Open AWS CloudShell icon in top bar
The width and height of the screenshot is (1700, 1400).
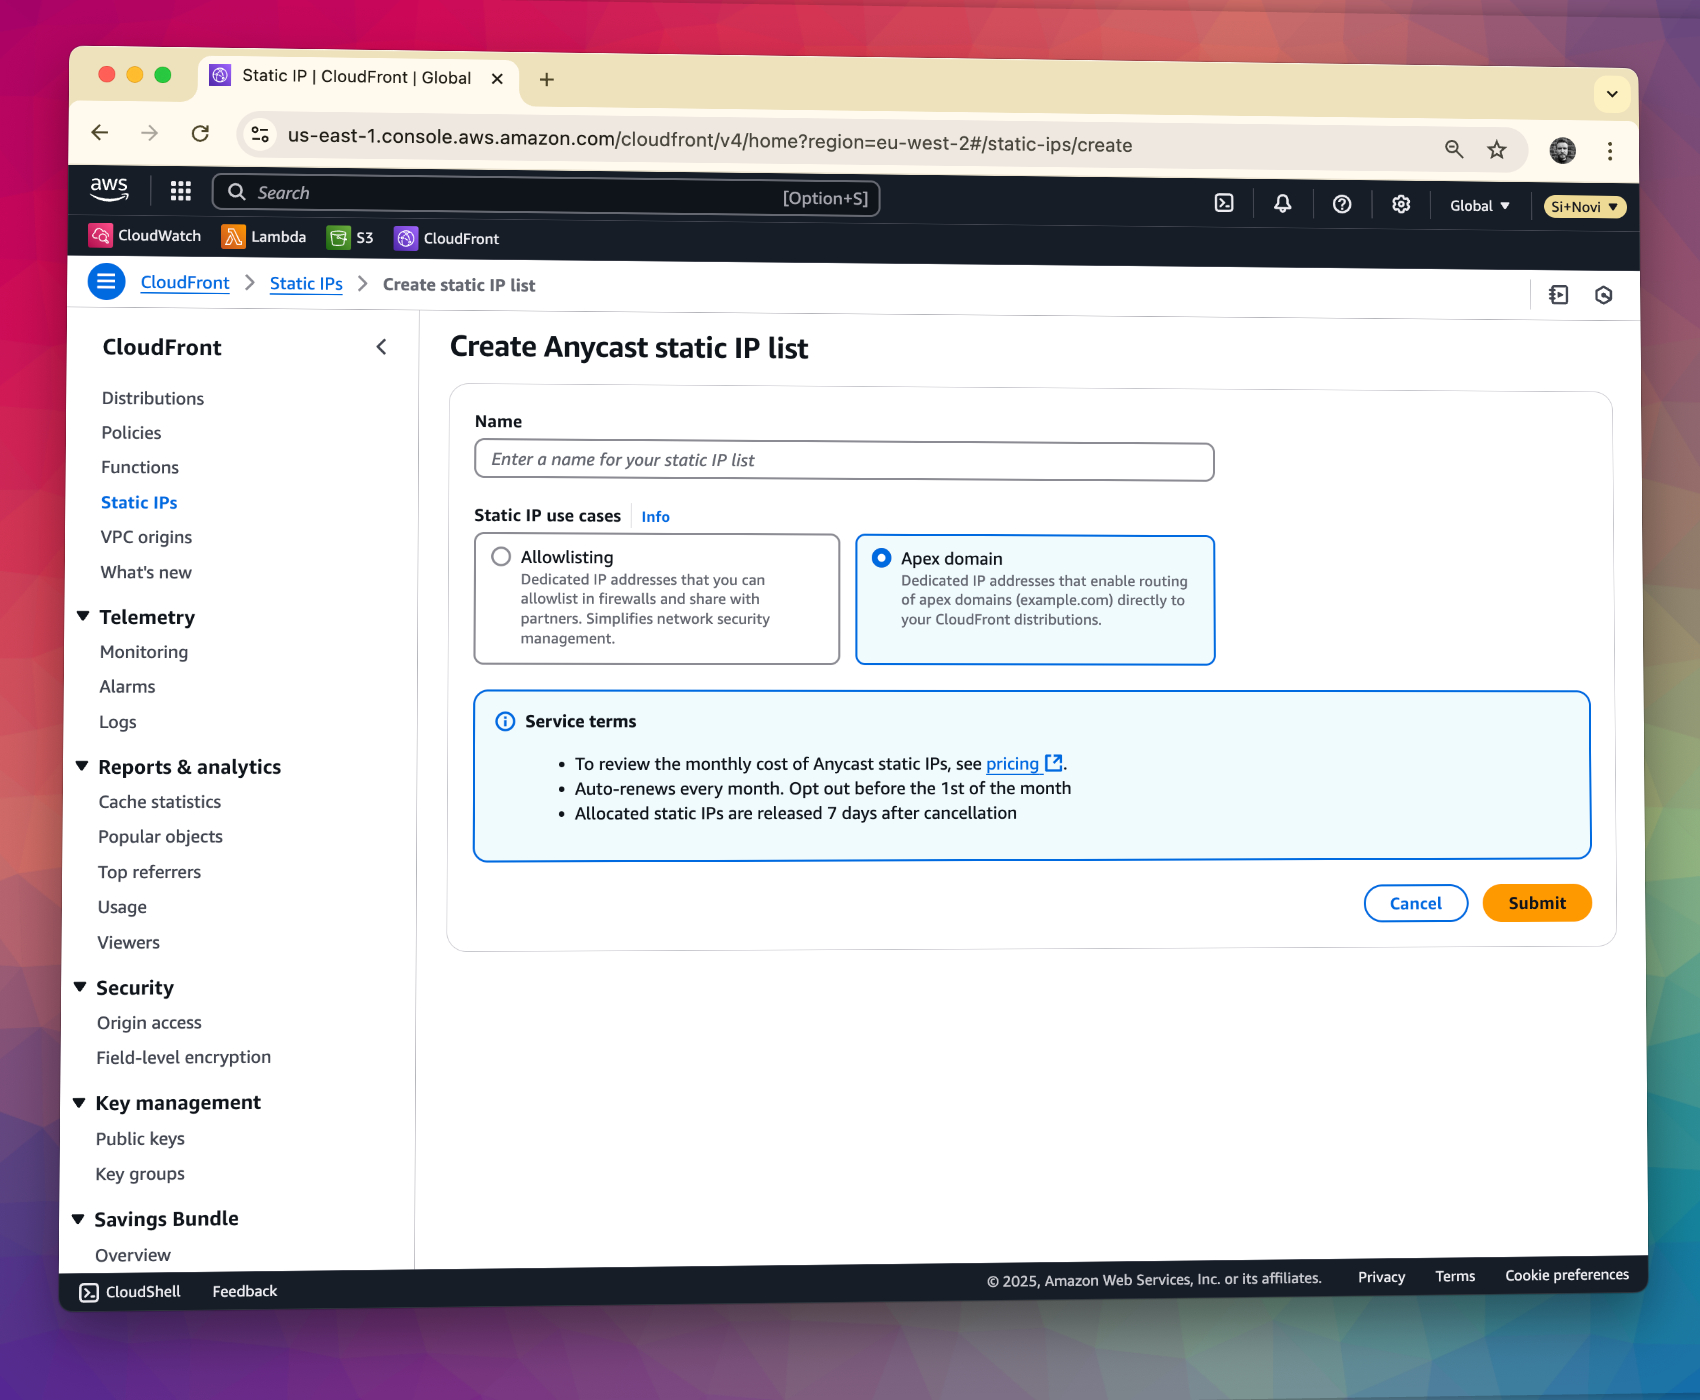coord(1224,203)
